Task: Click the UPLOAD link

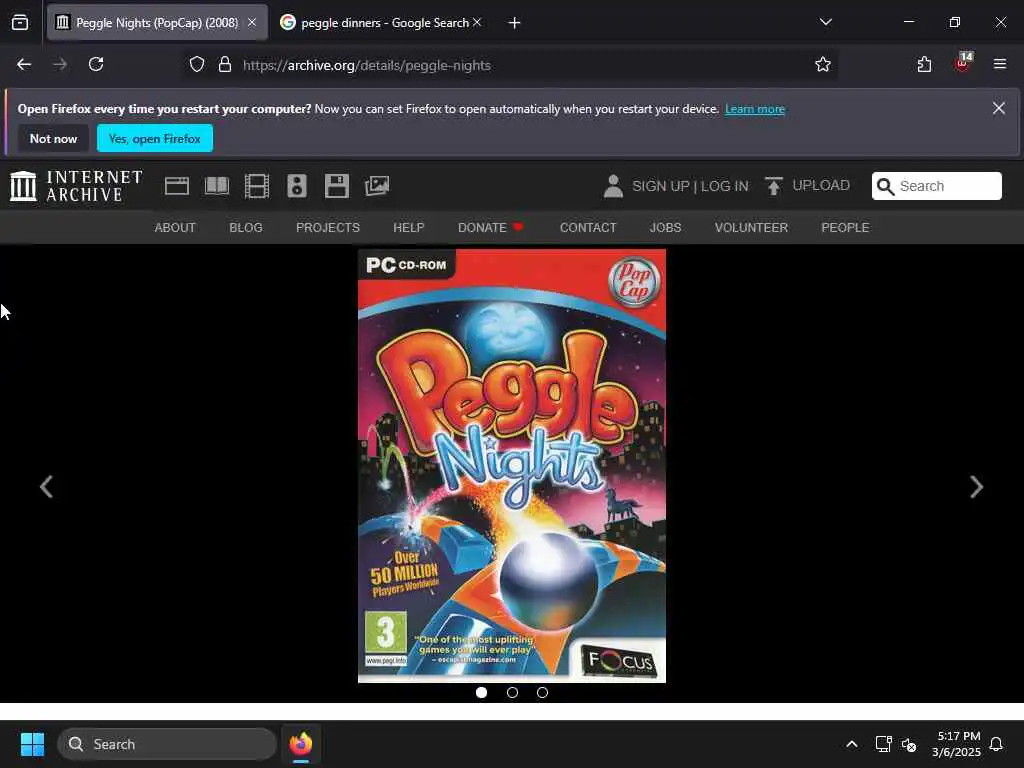Action: click(821, 185)
